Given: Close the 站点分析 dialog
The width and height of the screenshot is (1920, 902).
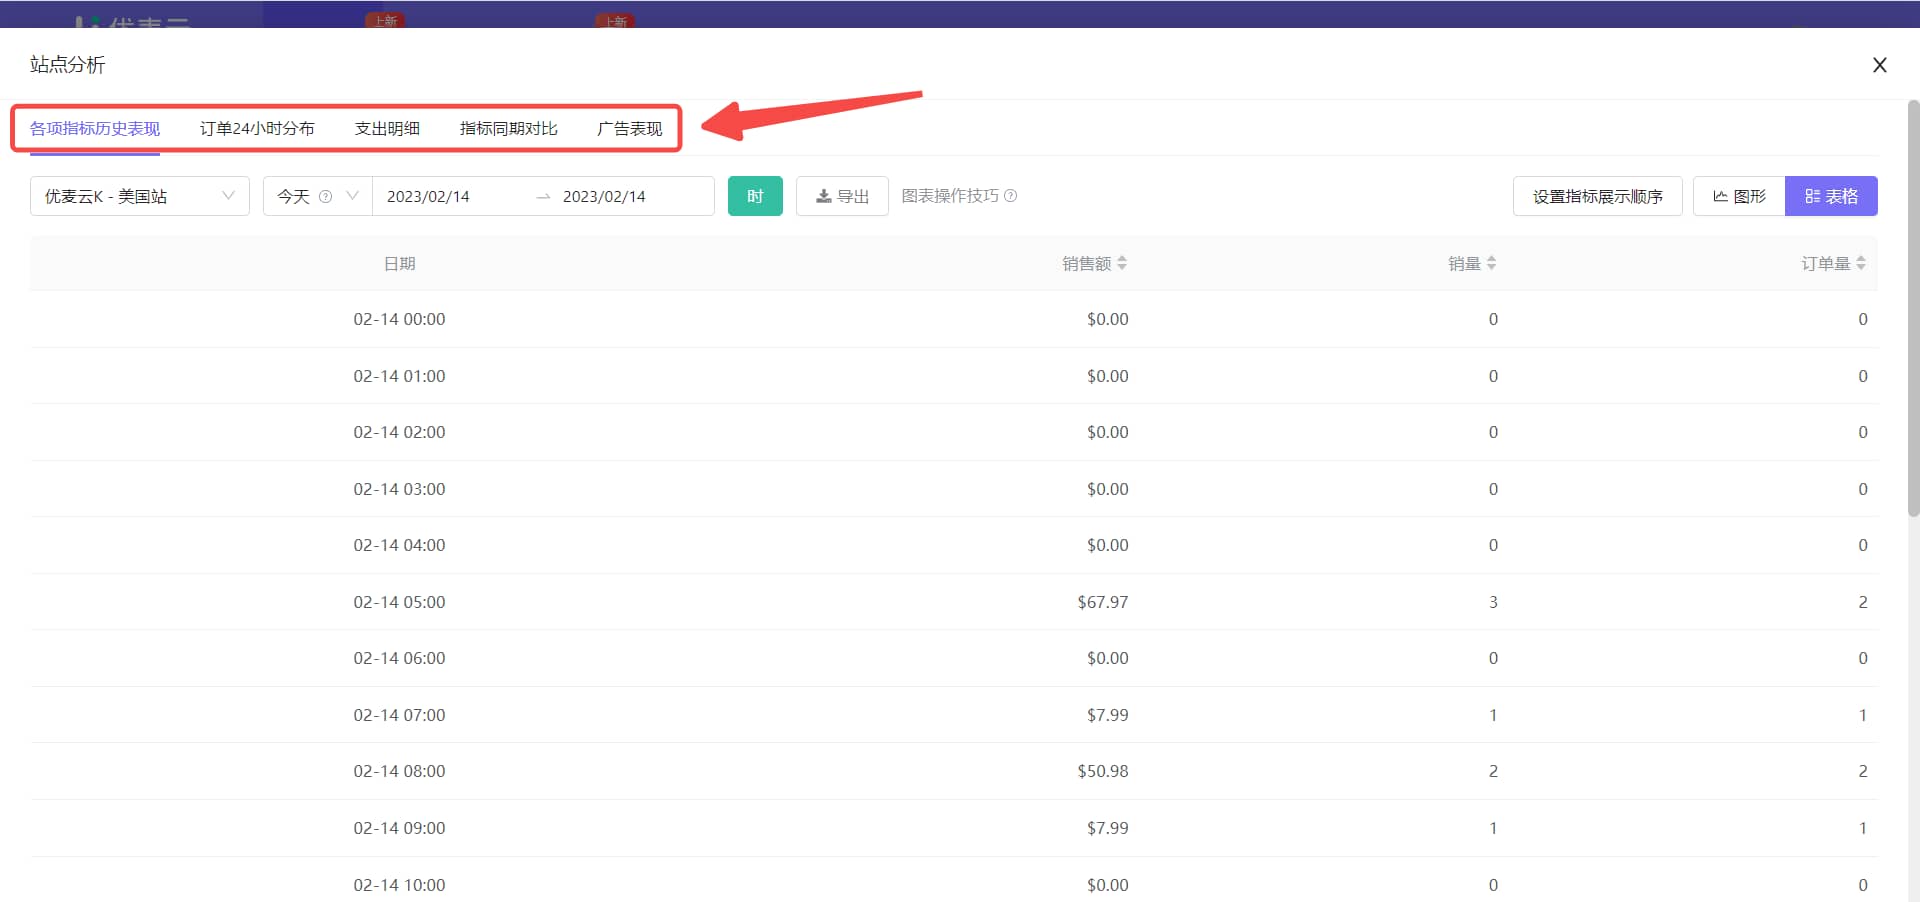Looking at the screenshot, I should pyautogui.click(x=1879, y=65).
